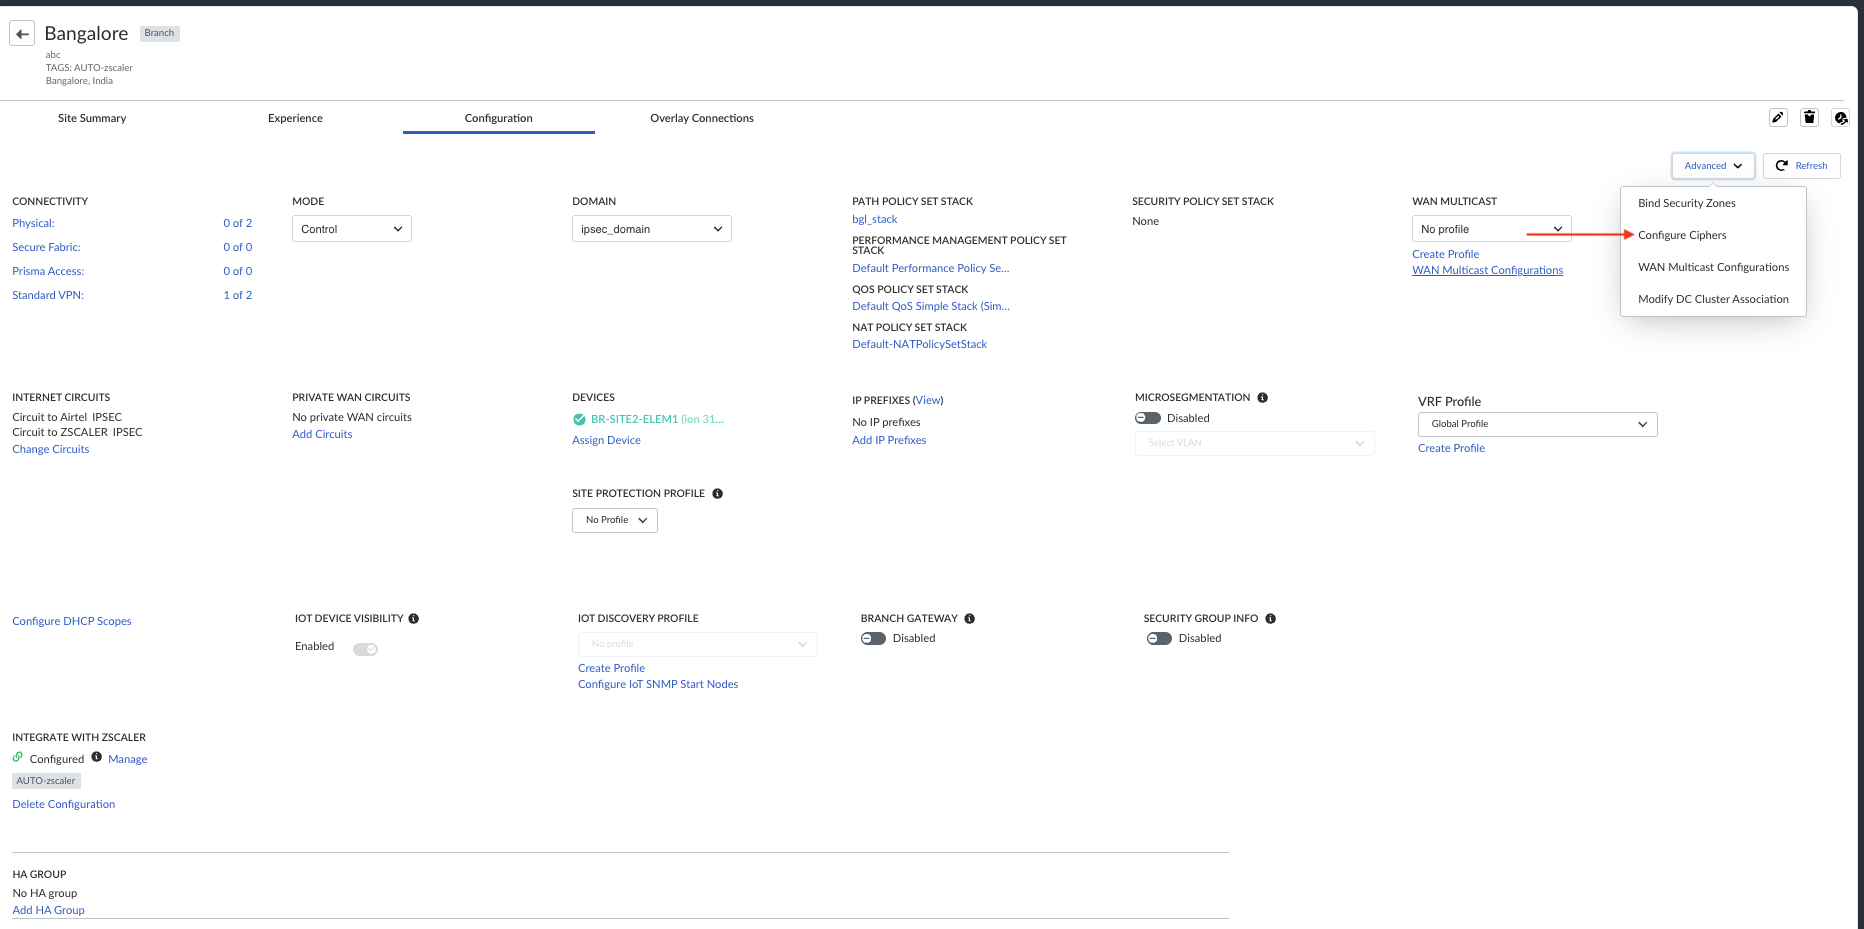Click Configure IoT SNMP Start Nodes

coord(658,684)
